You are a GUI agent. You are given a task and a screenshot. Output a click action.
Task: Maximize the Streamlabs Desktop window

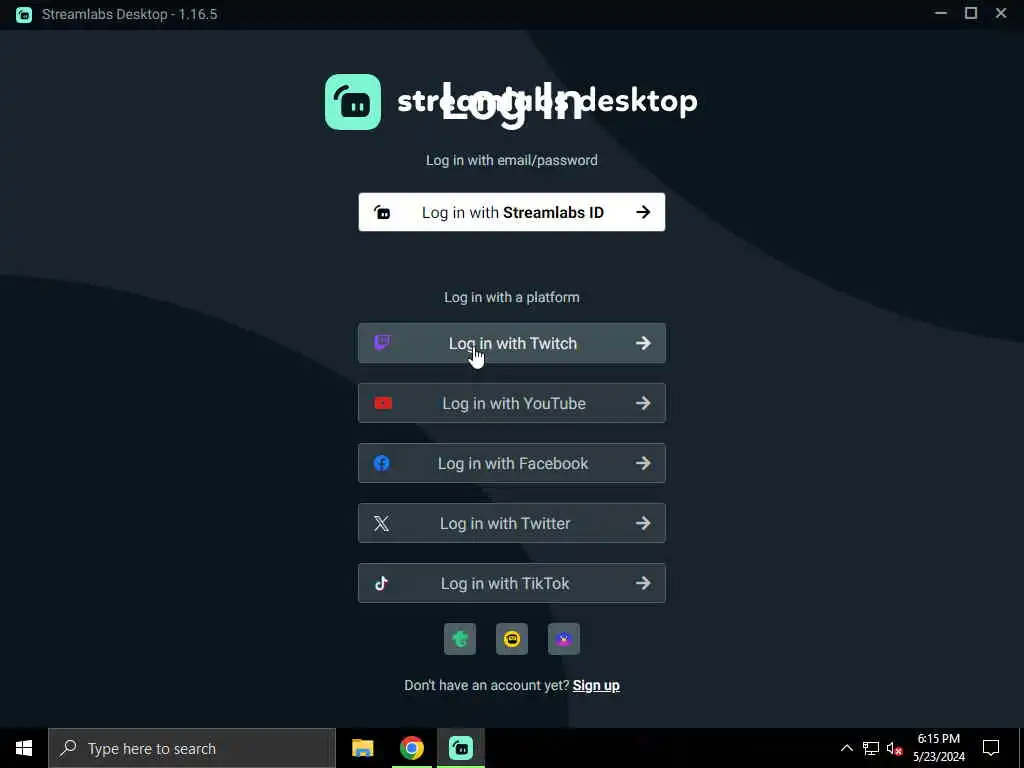point(971,14)
